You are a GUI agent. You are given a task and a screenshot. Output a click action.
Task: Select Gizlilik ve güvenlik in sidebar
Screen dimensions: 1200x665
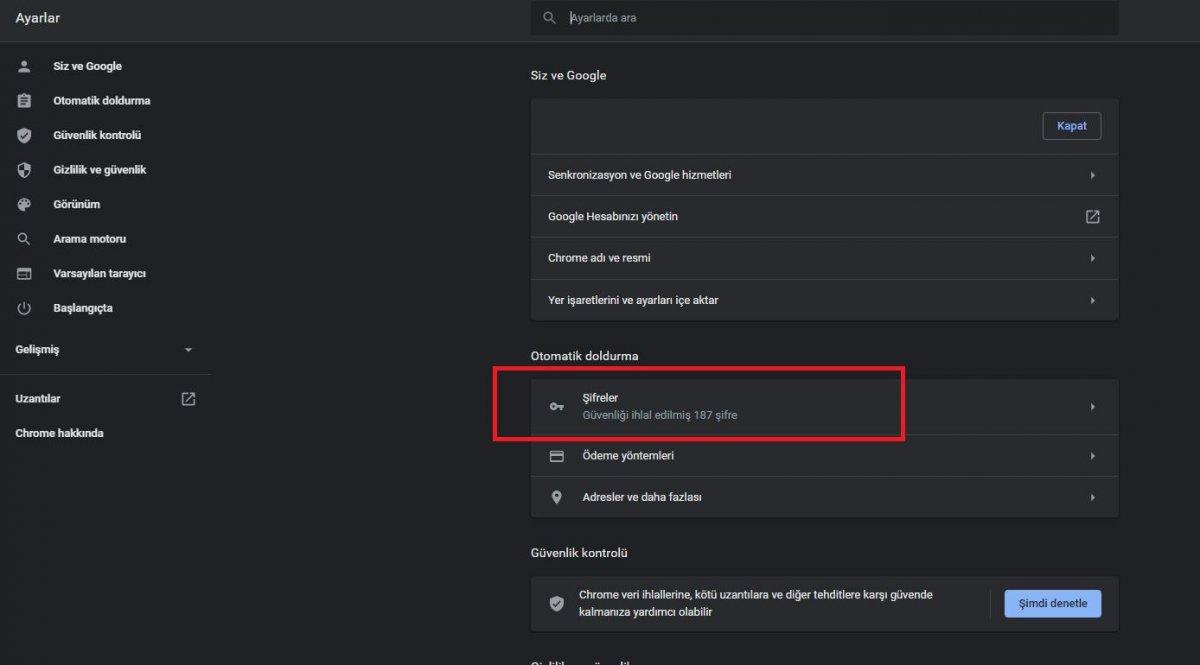click(x=99, y=170)
